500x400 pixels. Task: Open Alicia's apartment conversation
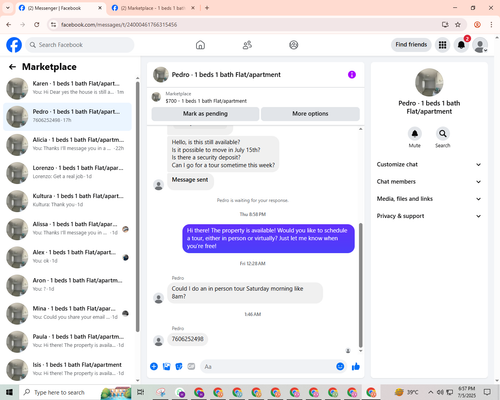(67, 145)
